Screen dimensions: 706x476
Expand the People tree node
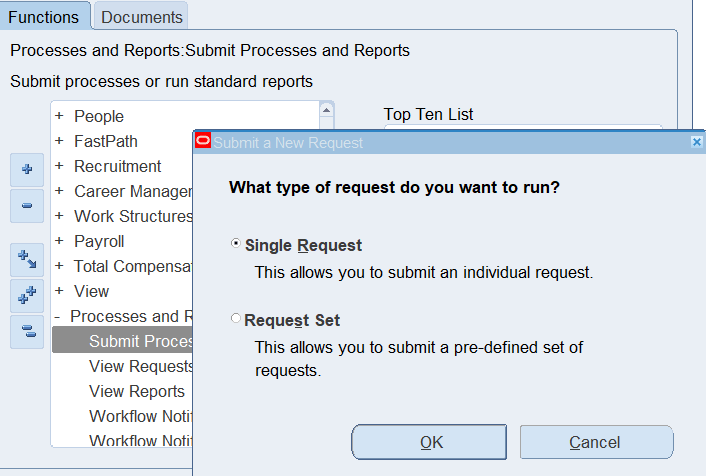coord(60,117)
